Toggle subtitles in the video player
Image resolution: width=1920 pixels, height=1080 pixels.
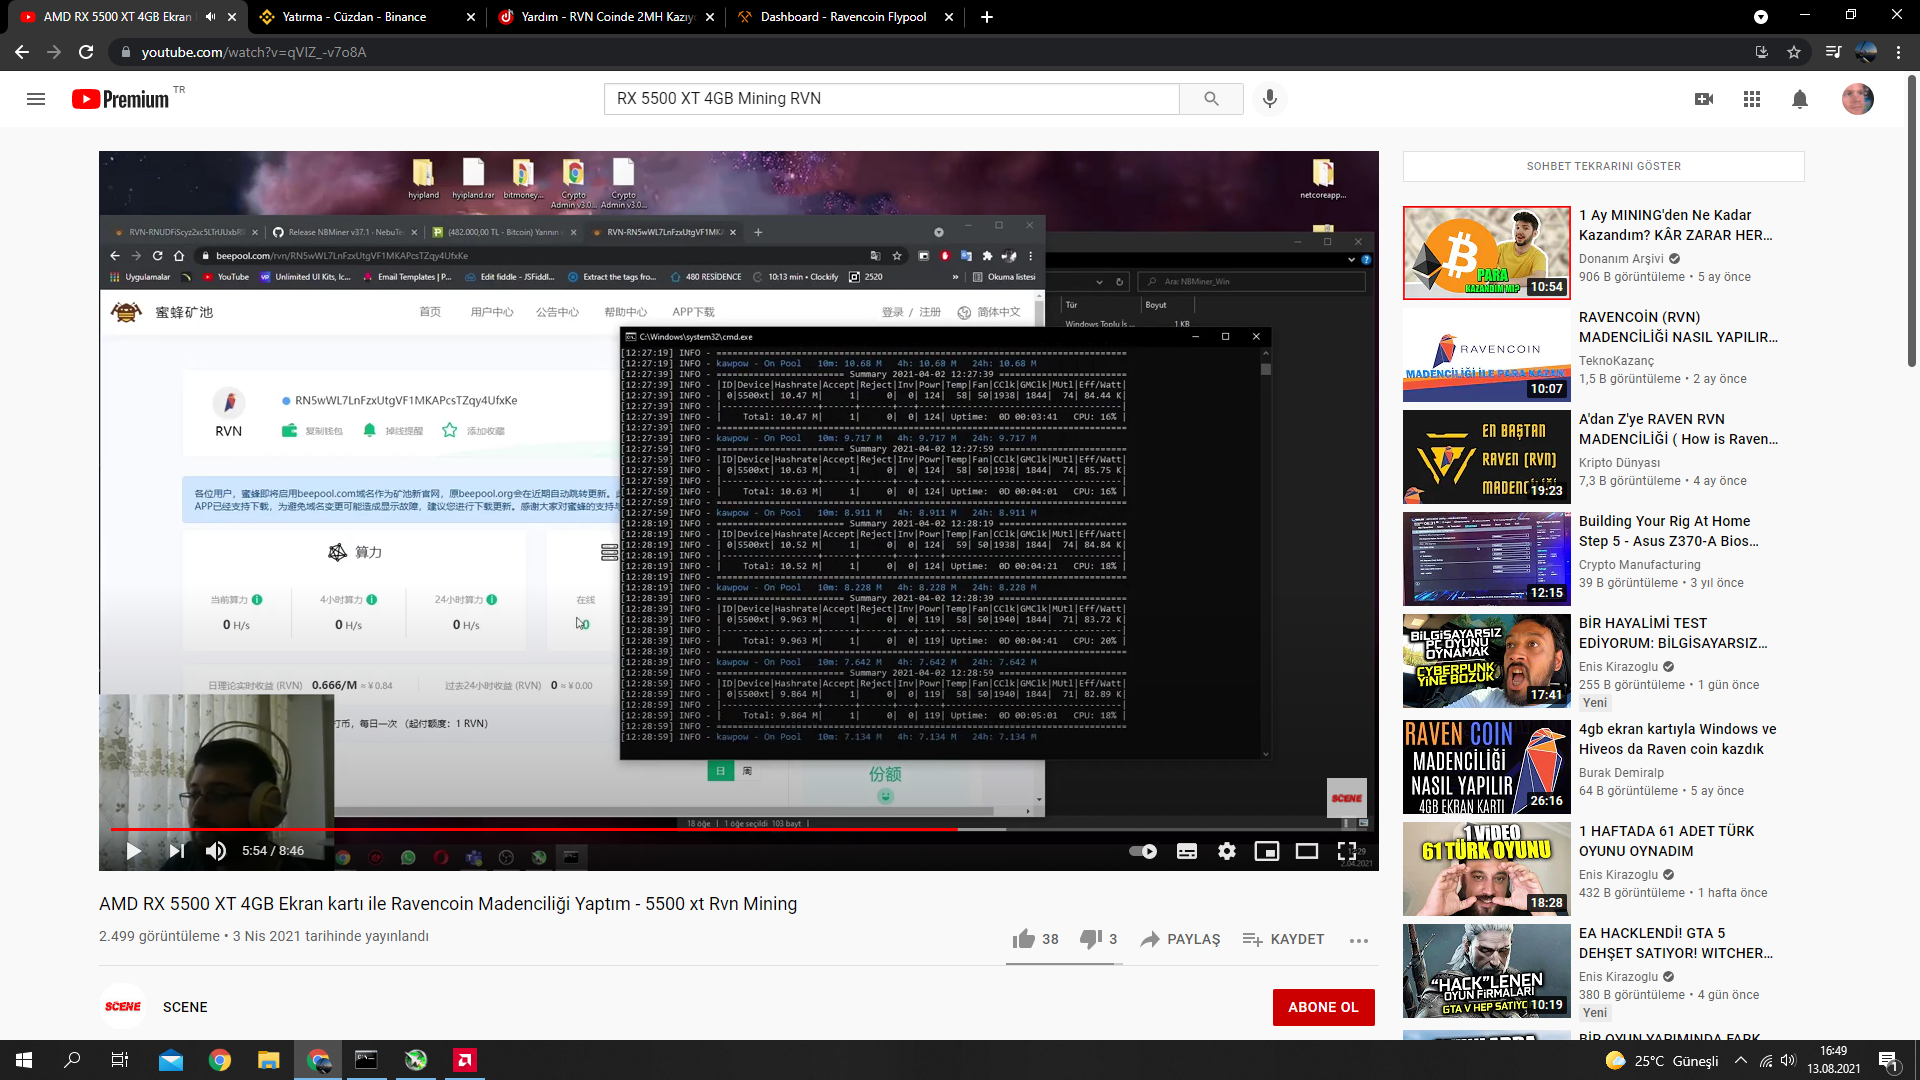(x=1187, y=851)
